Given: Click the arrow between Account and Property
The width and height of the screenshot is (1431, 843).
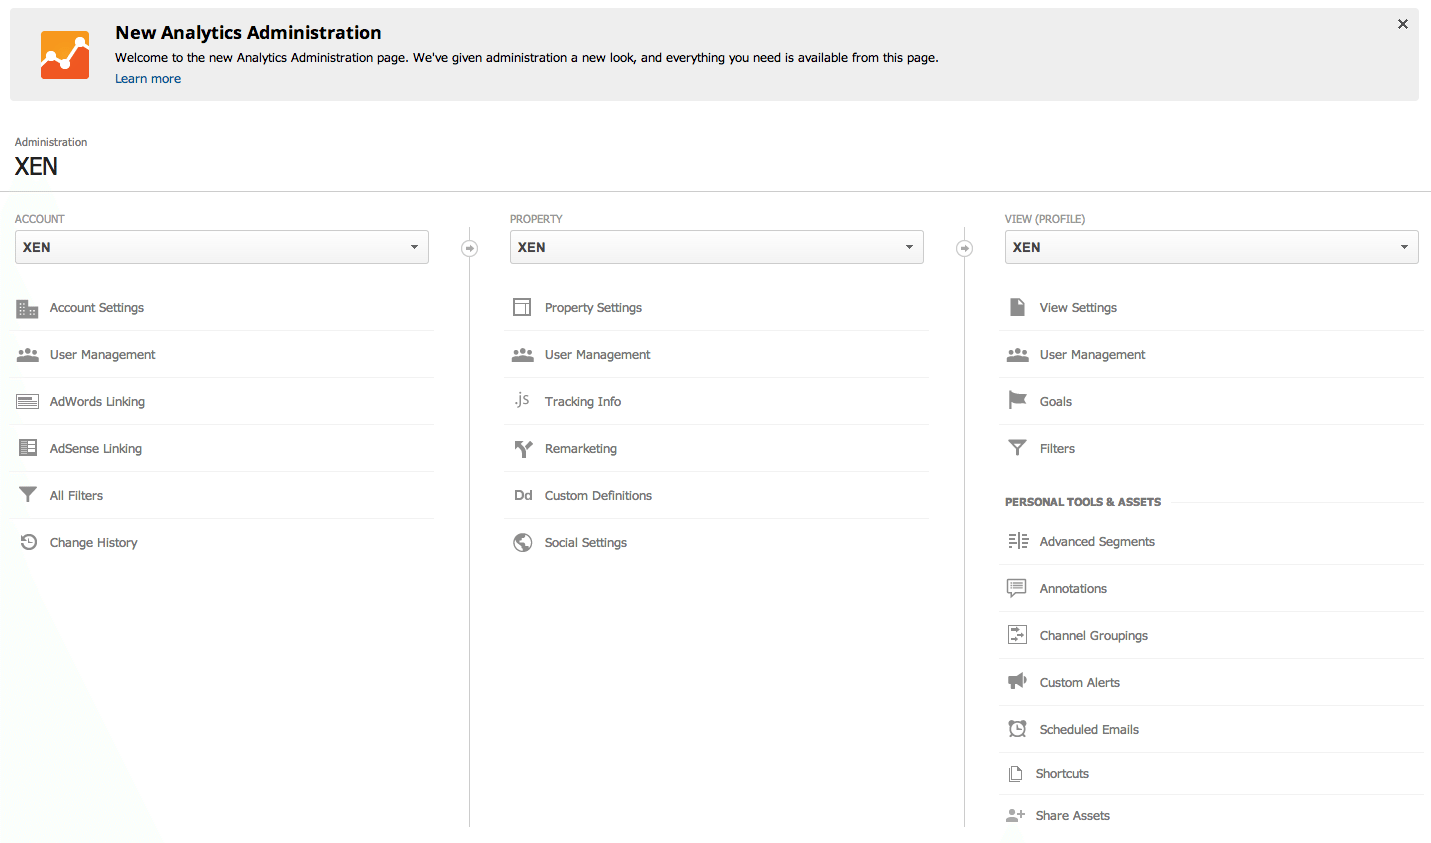Looking at the screenshot, I should 469,248.
